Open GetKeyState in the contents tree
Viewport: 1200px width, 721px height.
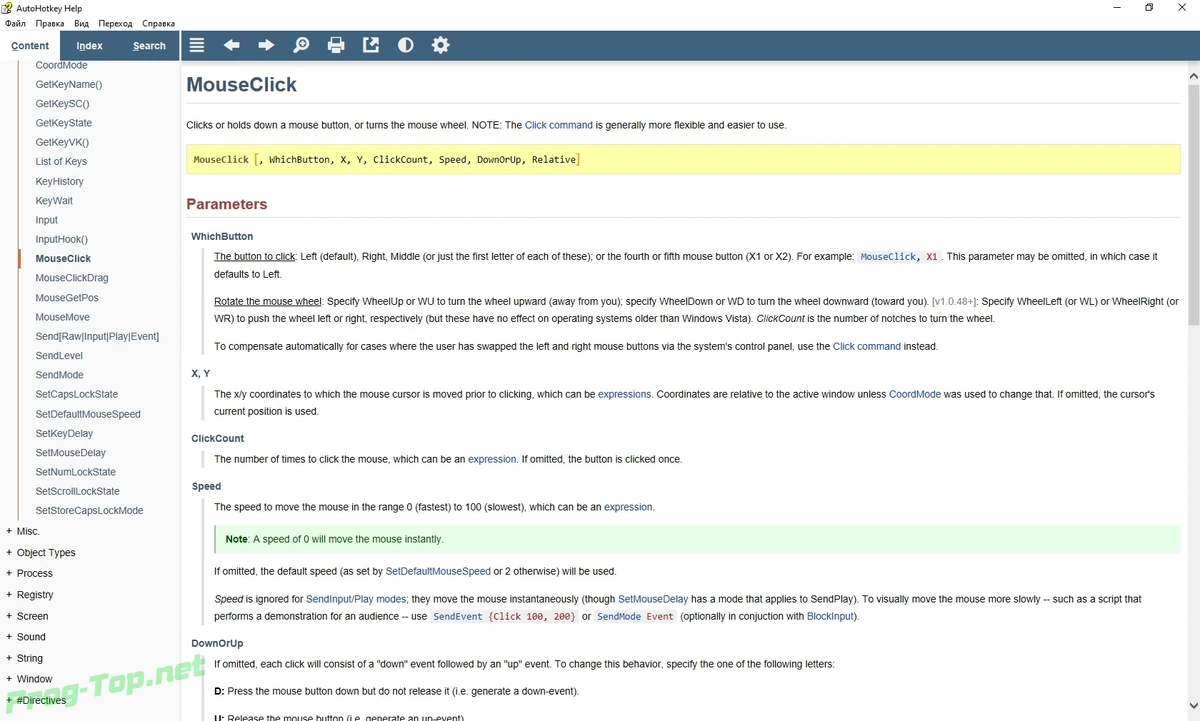(x=63, y=123)
